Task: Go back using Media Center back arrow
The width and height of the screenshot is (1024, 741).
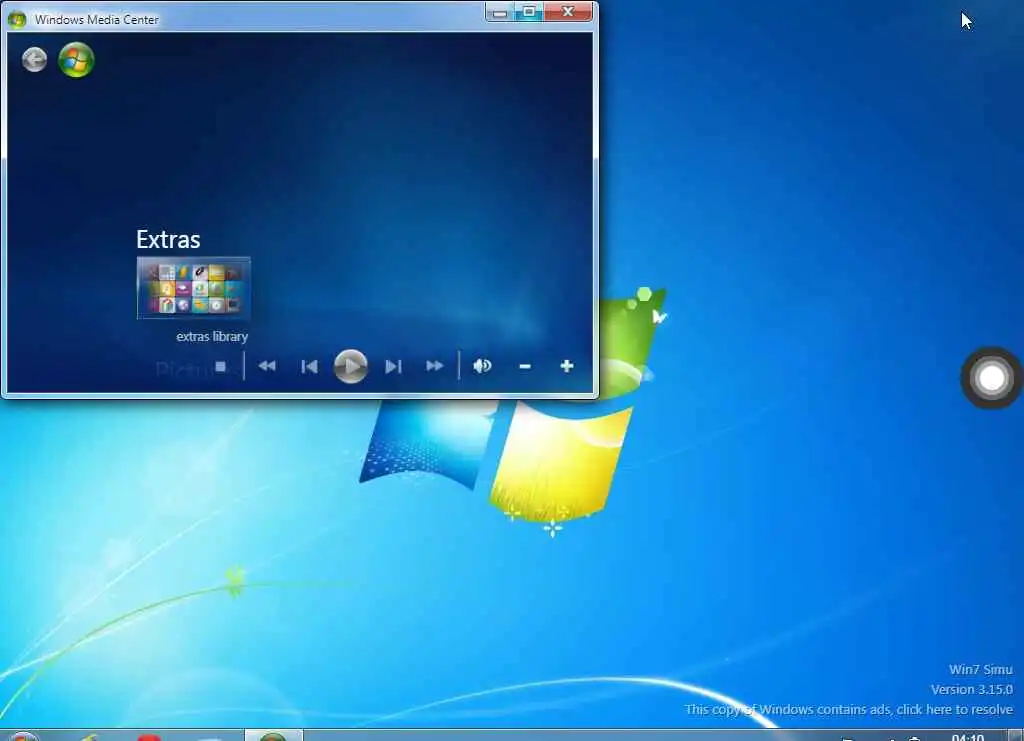Action: pyautogui.click(x=35, y=59)
